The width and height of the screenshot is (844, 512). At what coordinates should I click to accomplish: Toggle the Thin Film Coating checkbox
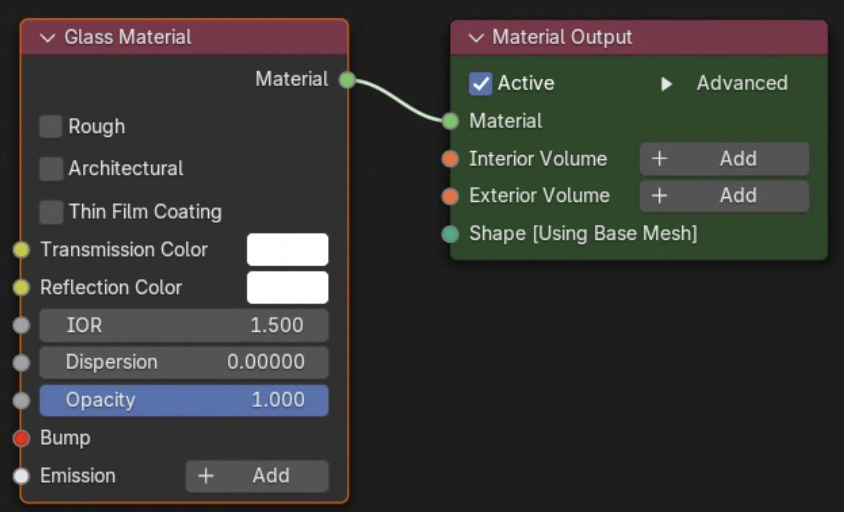(x=51, y=212)
